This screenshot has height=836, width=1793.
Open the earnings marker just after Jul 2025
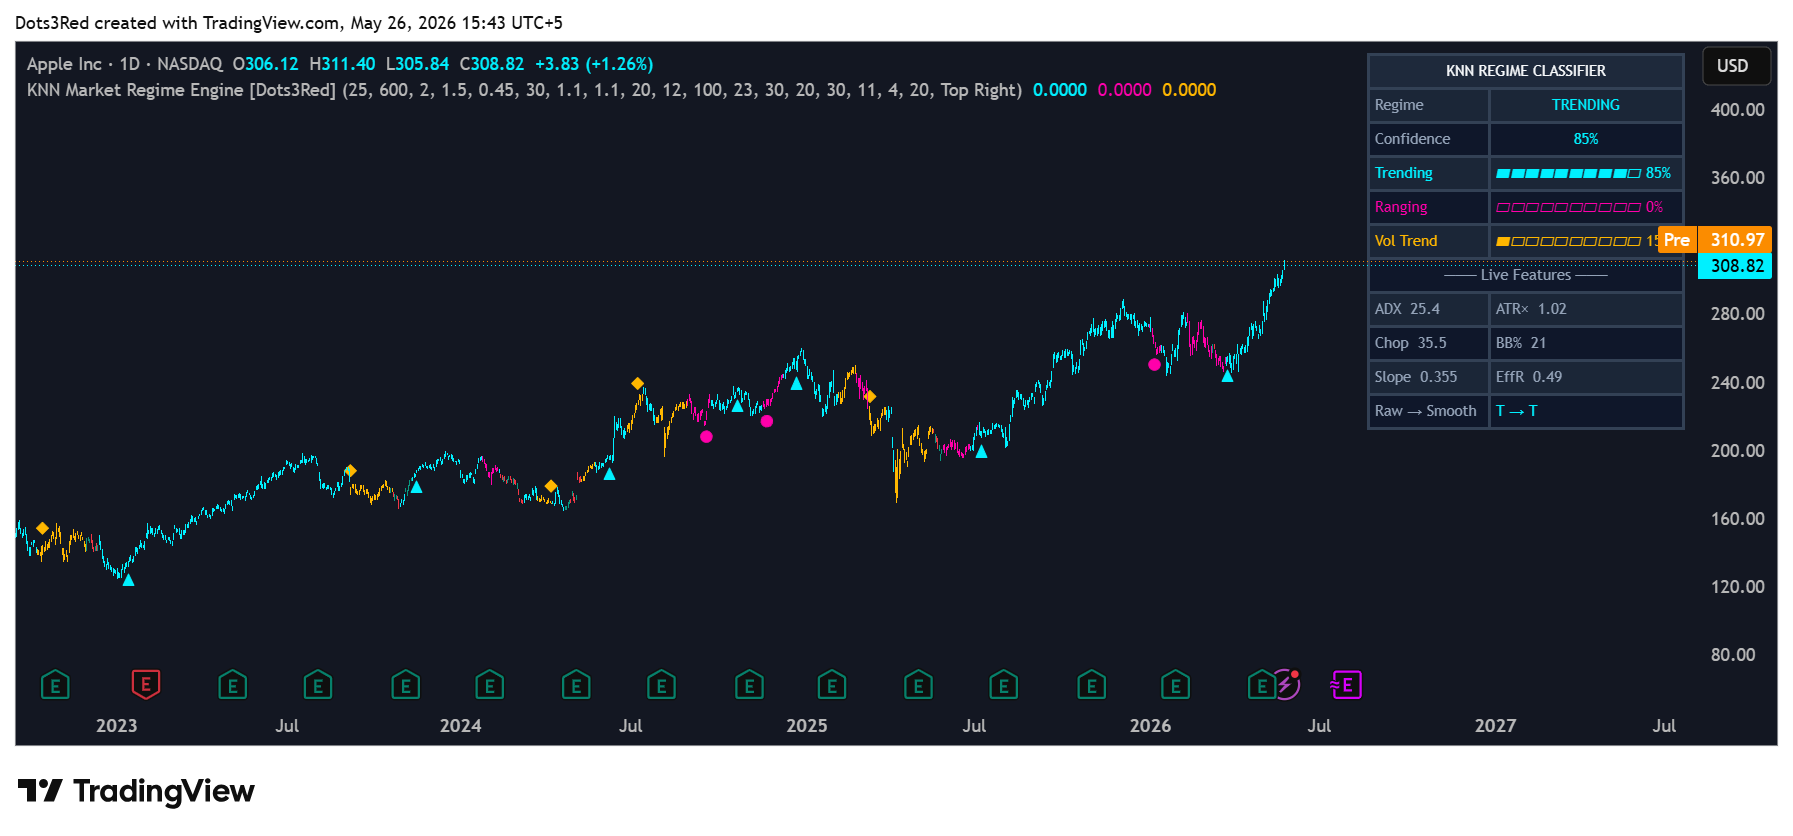tap(1004, 685)
